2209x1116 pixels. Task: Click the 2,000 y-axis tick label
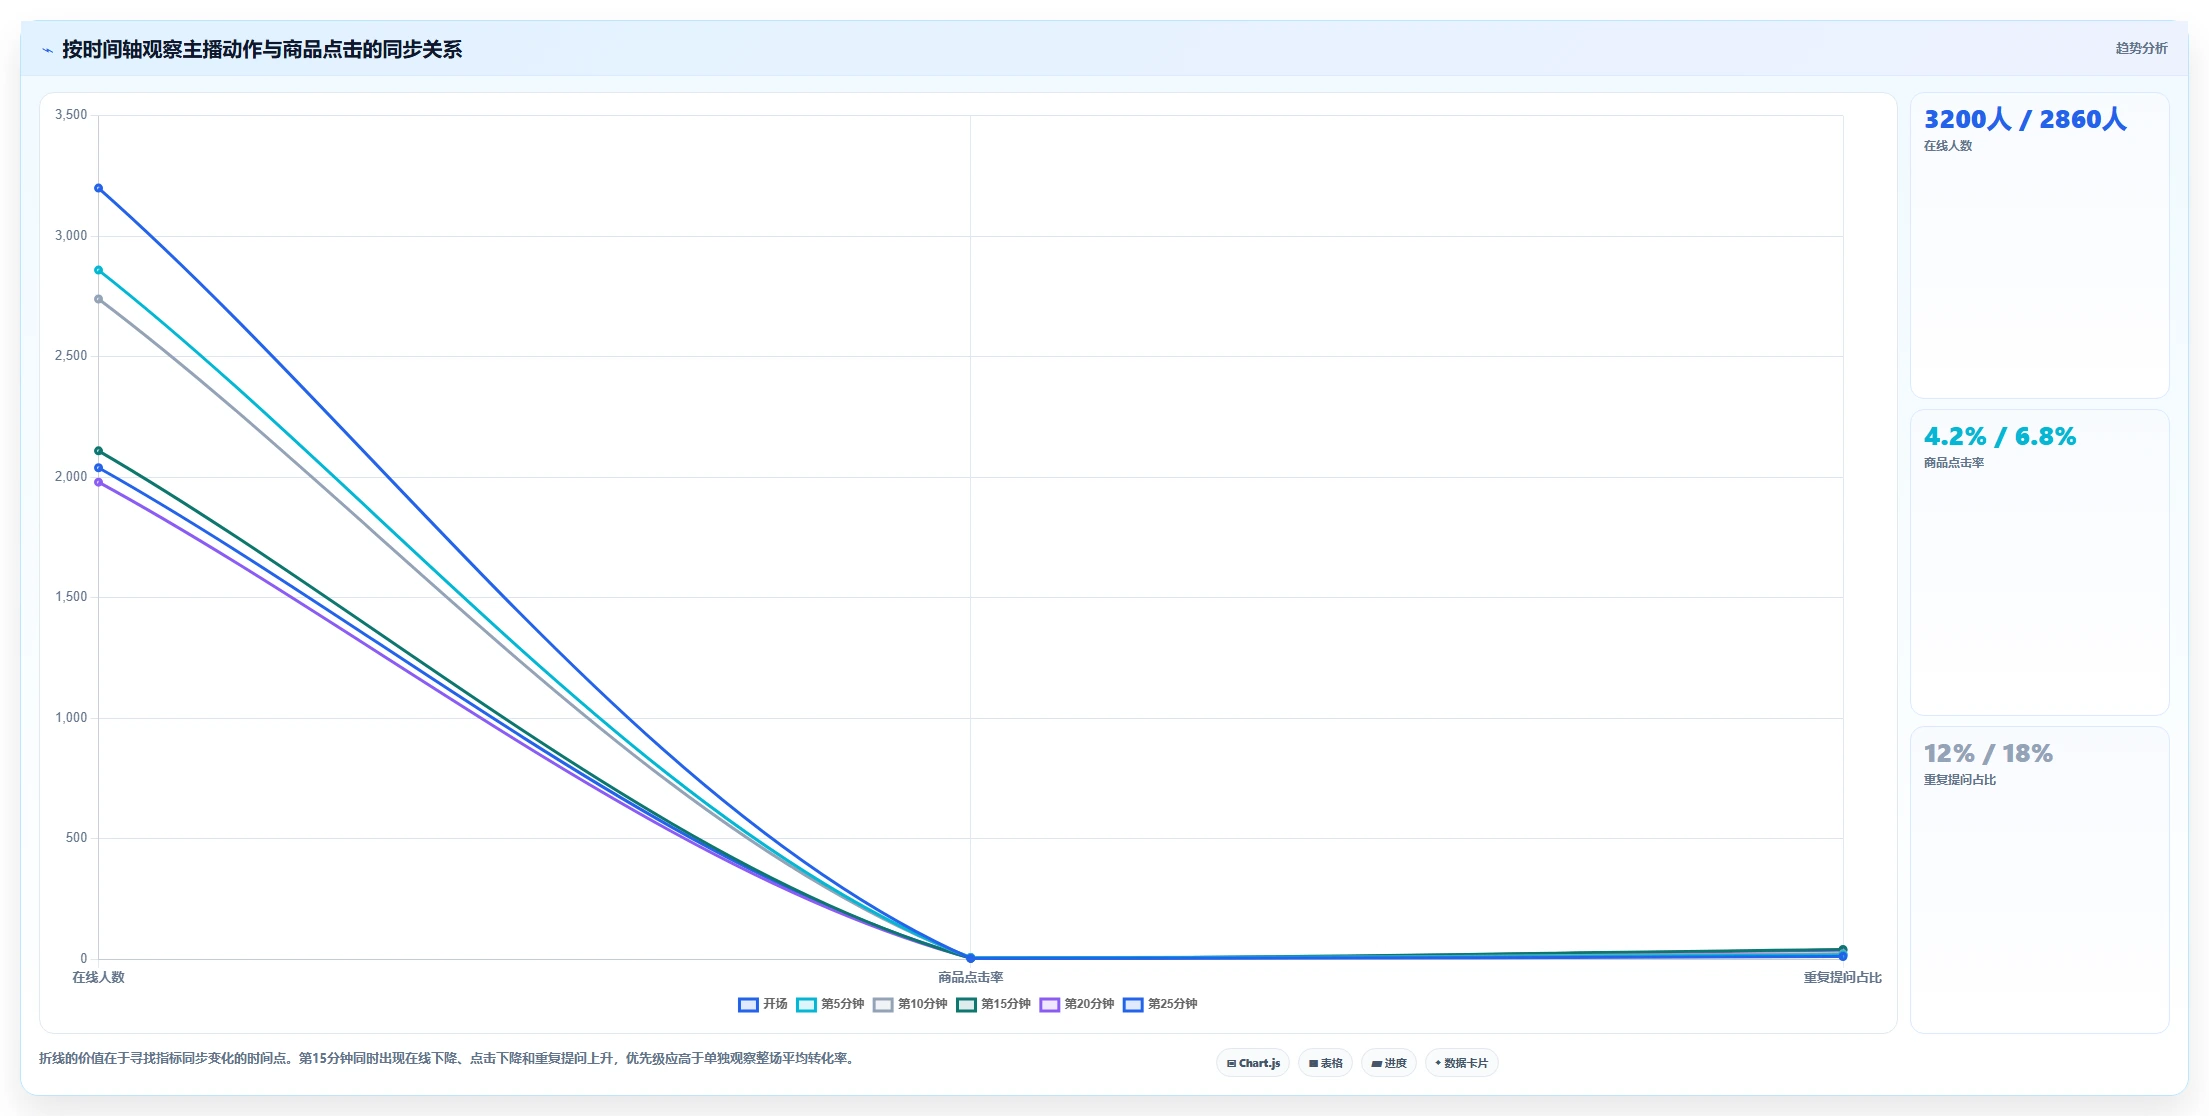pyautogui.click(x=71, y=477)
